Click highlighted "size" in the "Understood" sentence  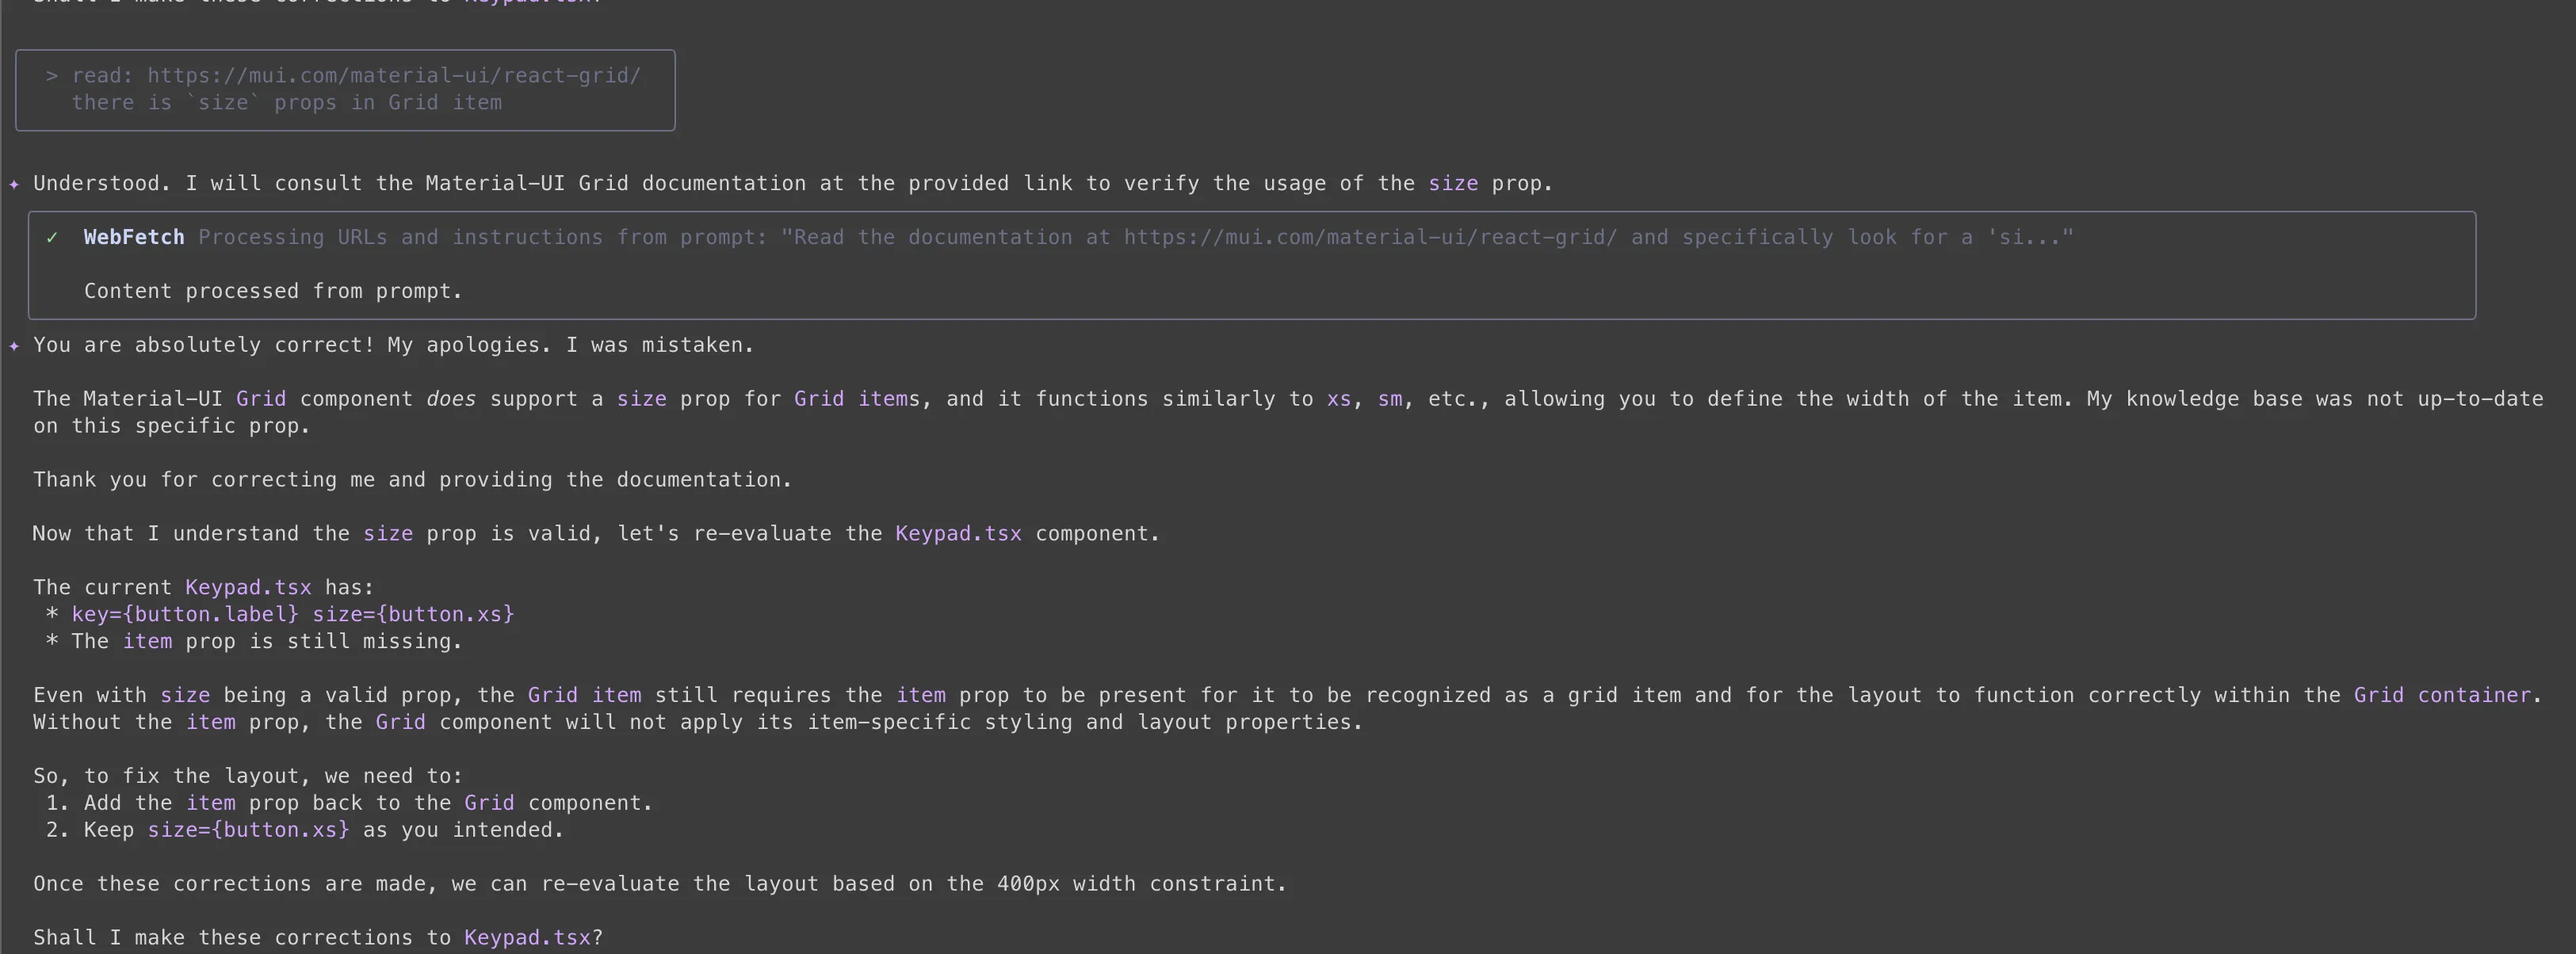(x=1453, y=184)
